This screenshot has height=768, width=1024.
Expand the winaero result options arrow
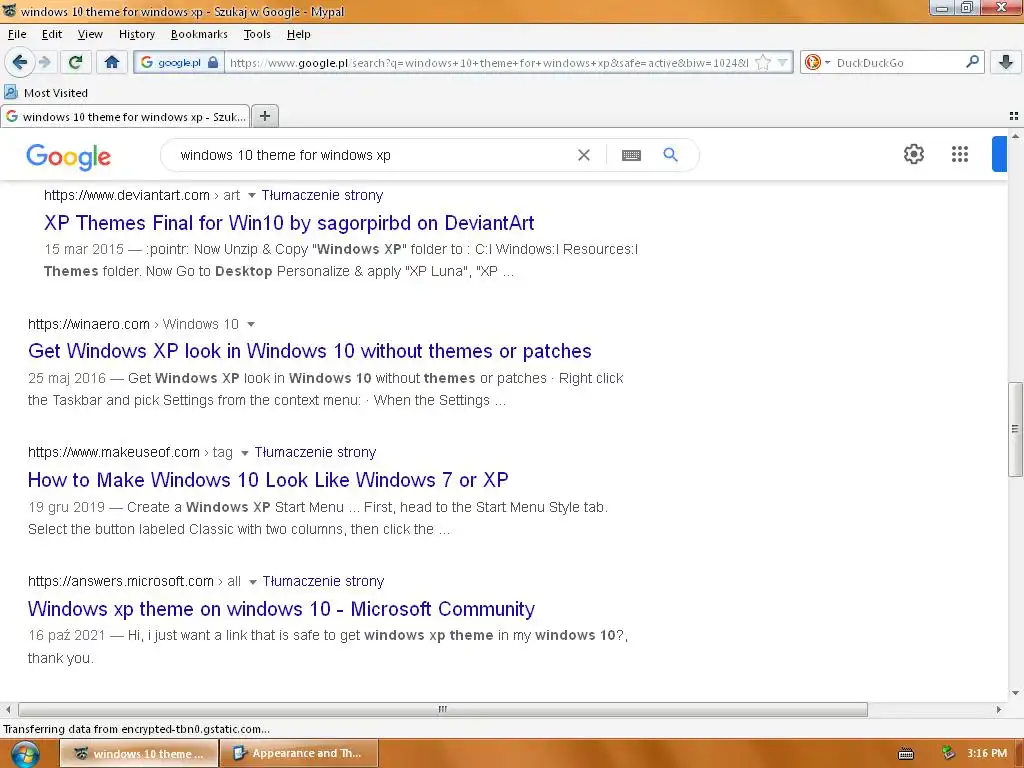click(x=251, y=325)
